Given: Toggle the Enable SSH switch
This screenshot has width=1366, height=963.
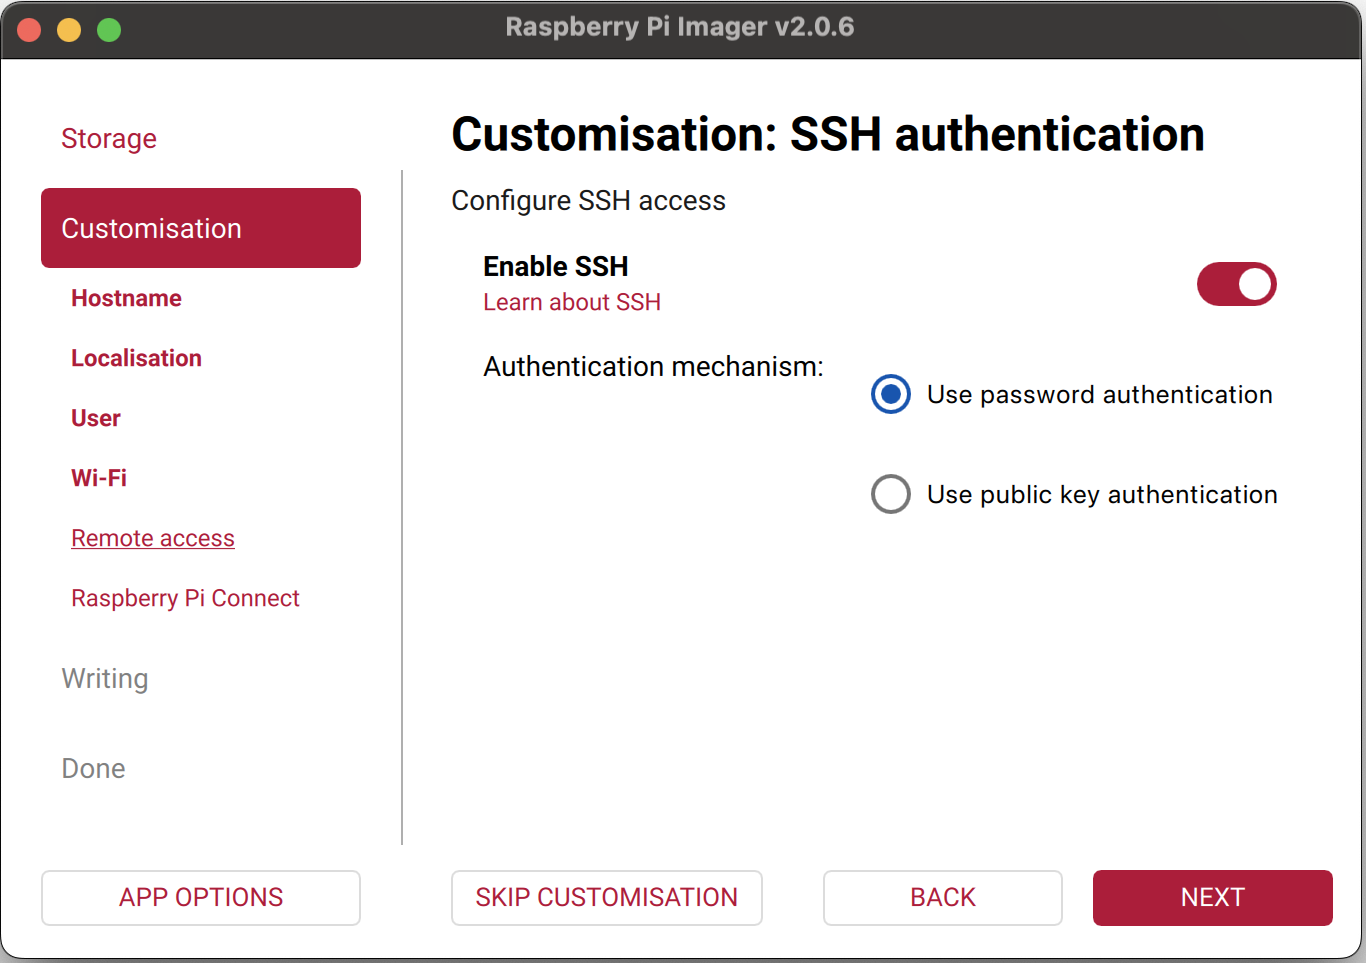Looking at the screenshot, I should click(1236, 284).
